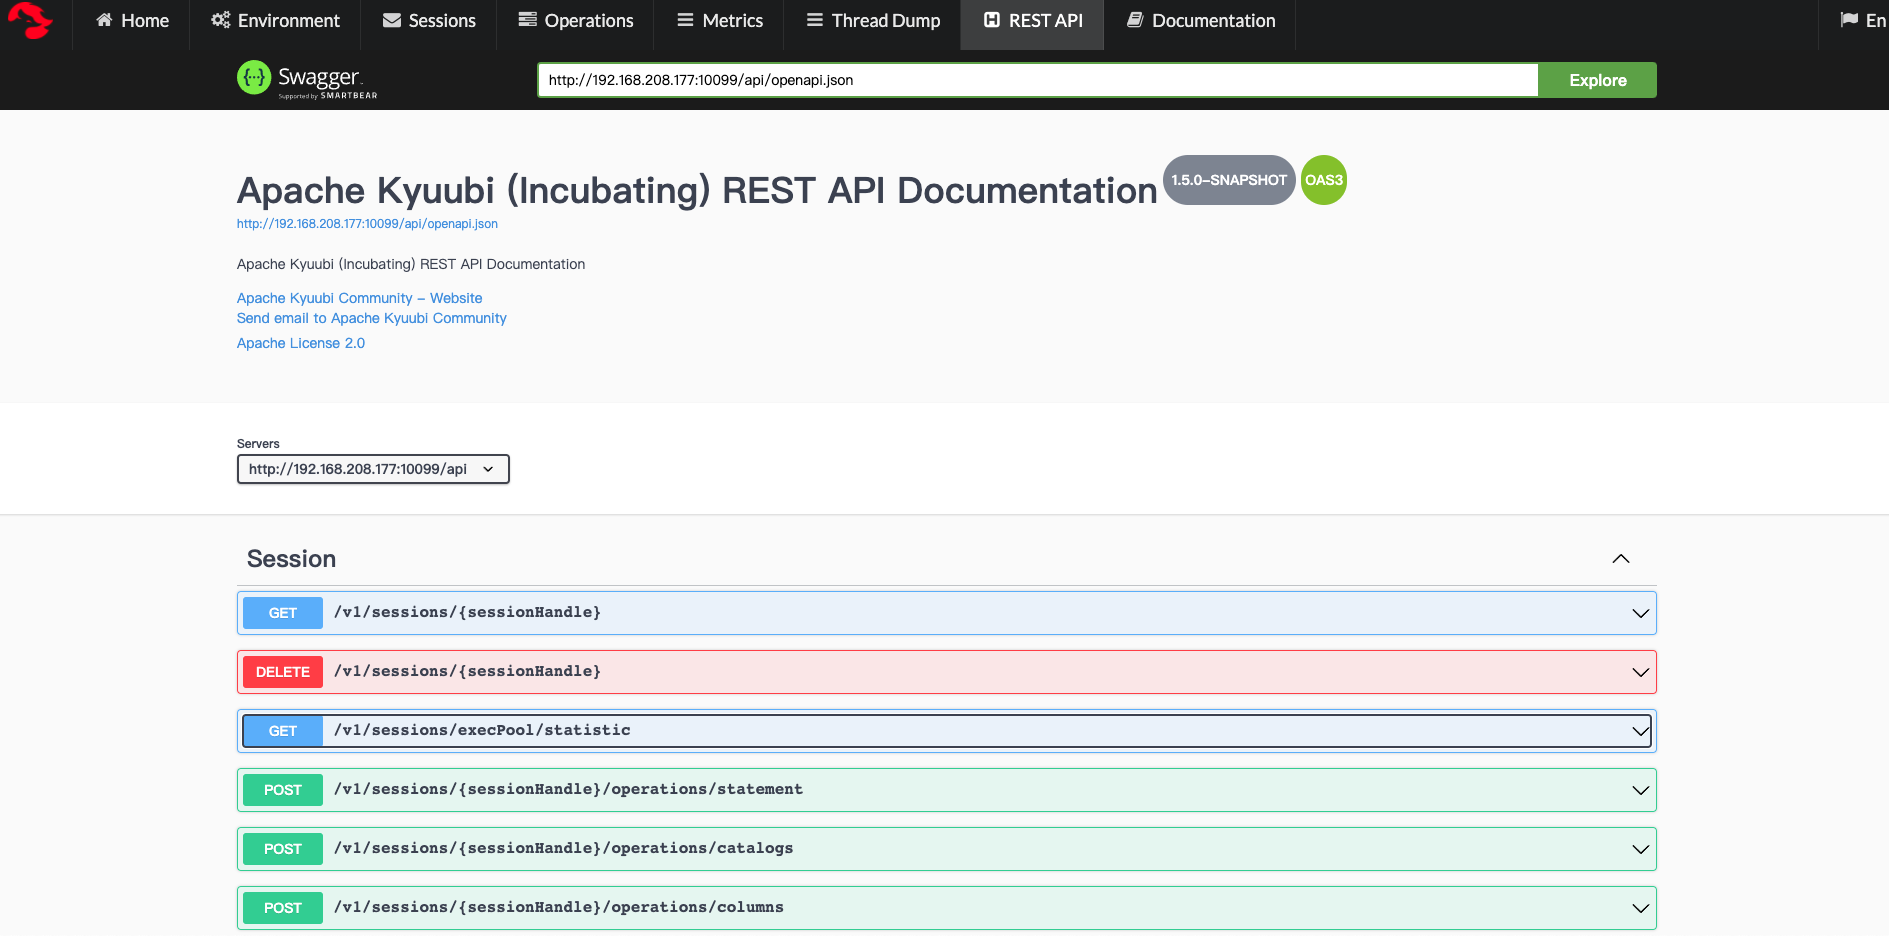Screen dimensions: 1889x936
Task: Click the red DELETE method badge
Action: [x=283, y=672]
